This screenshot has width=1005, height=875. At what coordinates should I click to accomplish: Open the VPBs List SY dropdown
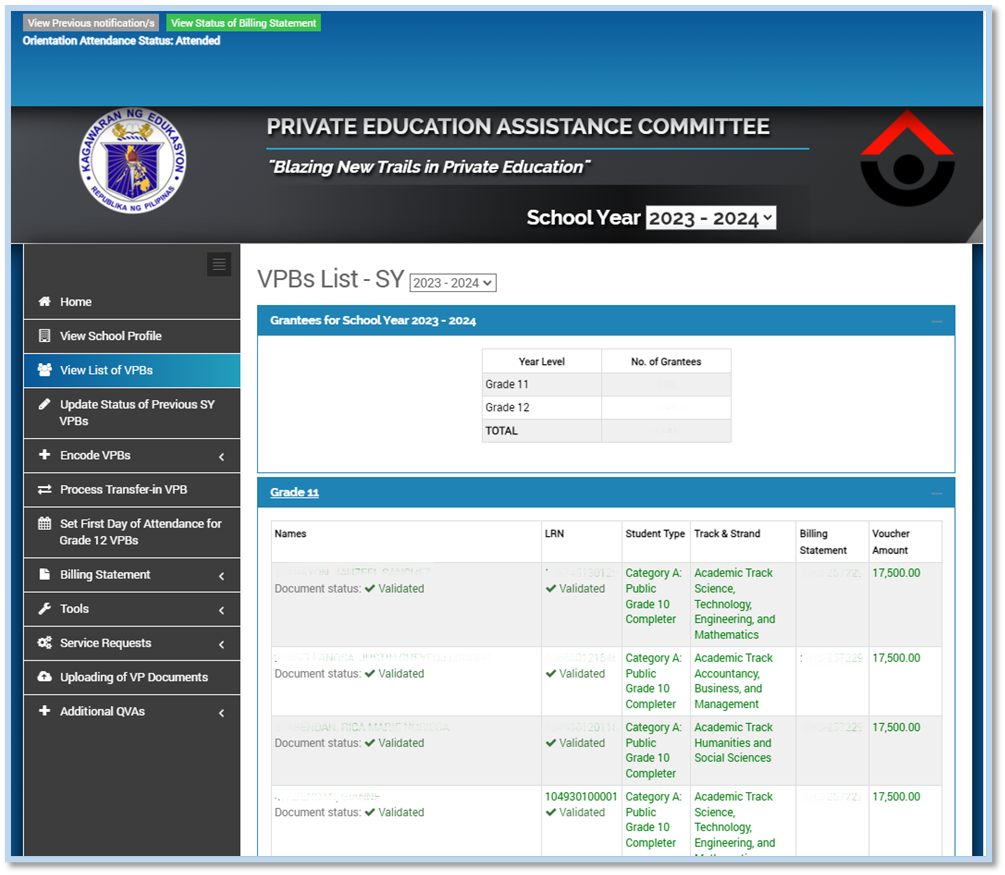pyautogui.click(x=453, y=283)
